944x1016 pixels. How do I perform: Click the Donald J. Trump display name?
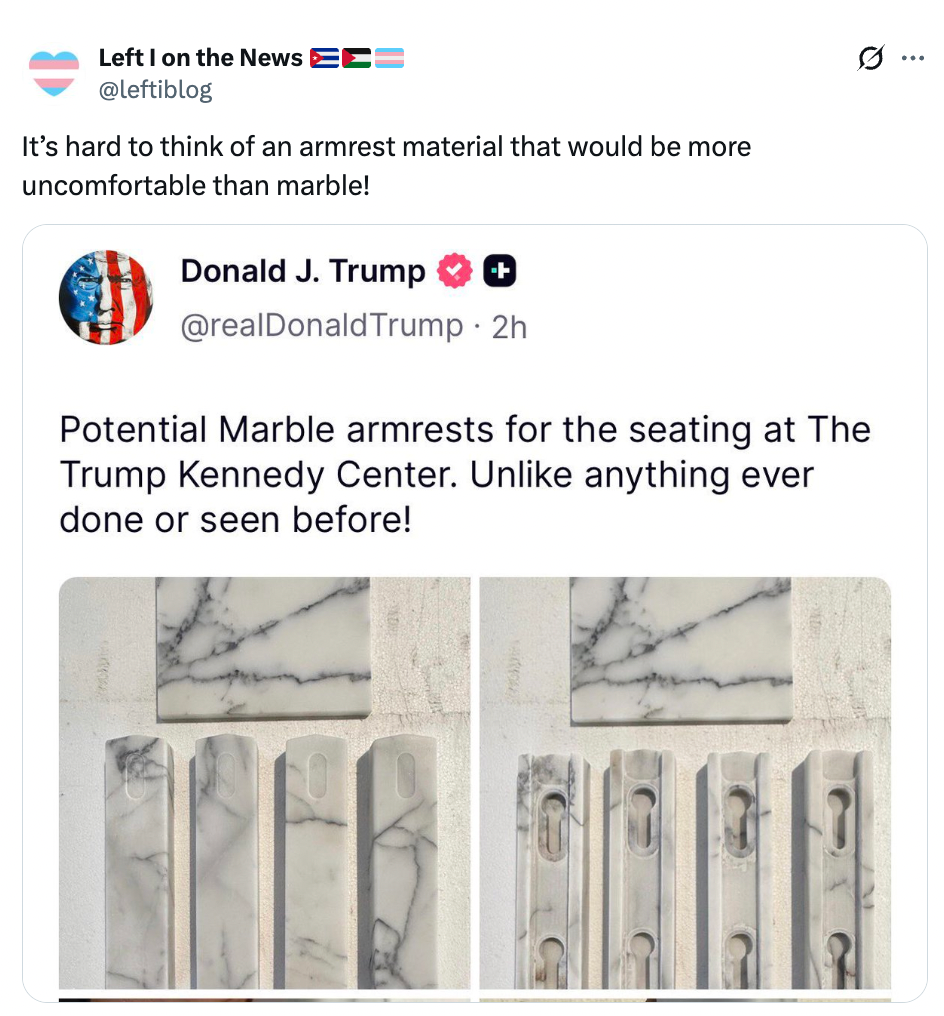(x=302, y=271)
